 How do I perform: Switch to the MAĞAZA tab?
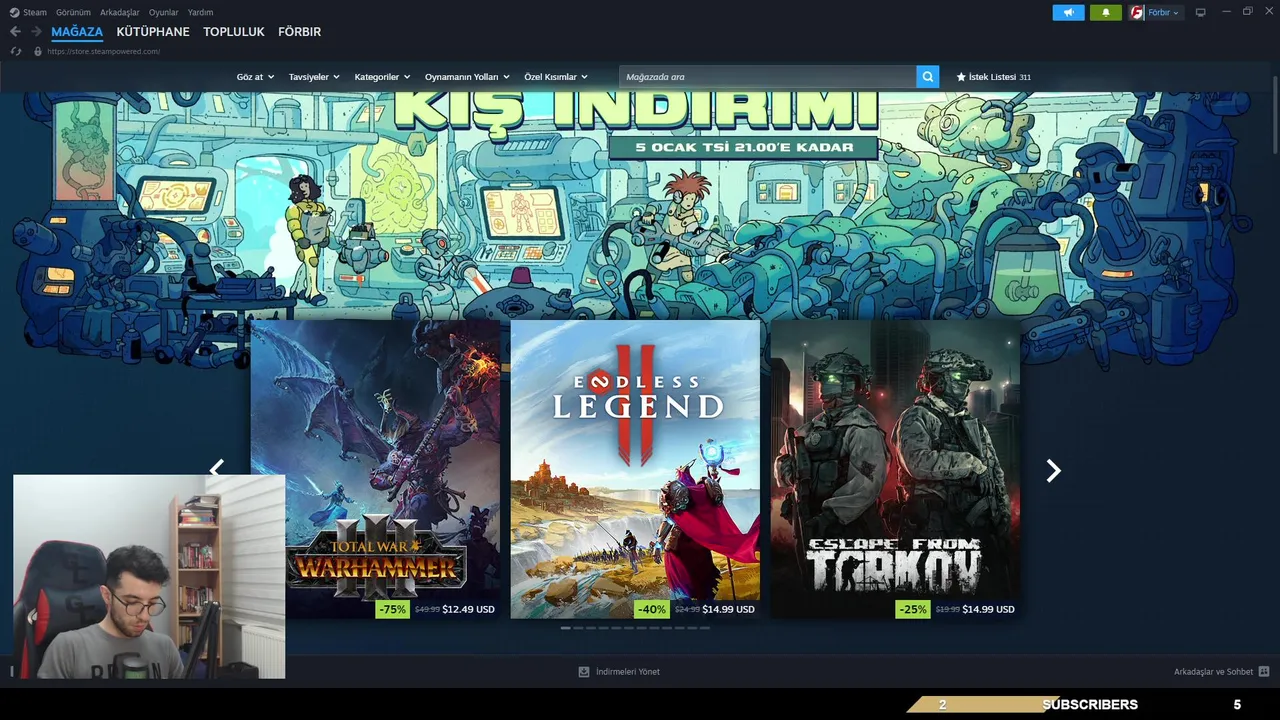pyautogui.click(x=77, y=32)
